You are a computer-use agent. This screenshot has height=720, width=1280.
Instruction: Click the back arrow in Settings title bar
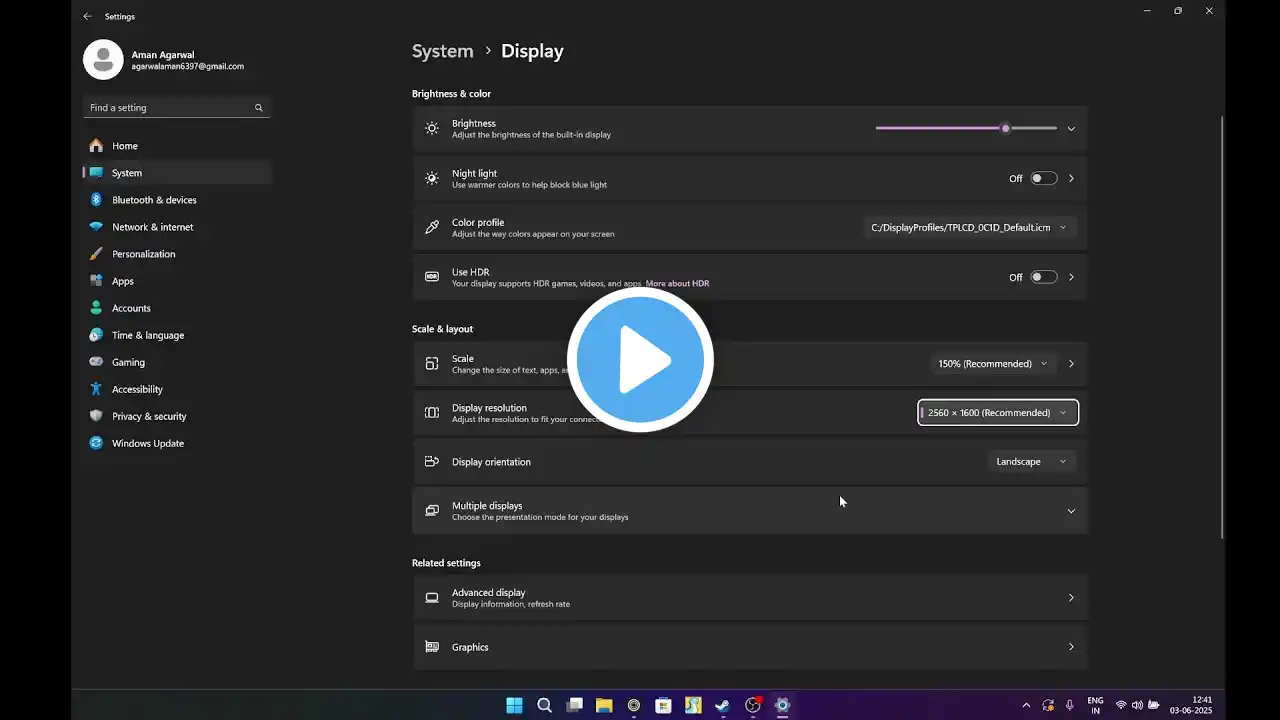(87, 16)
